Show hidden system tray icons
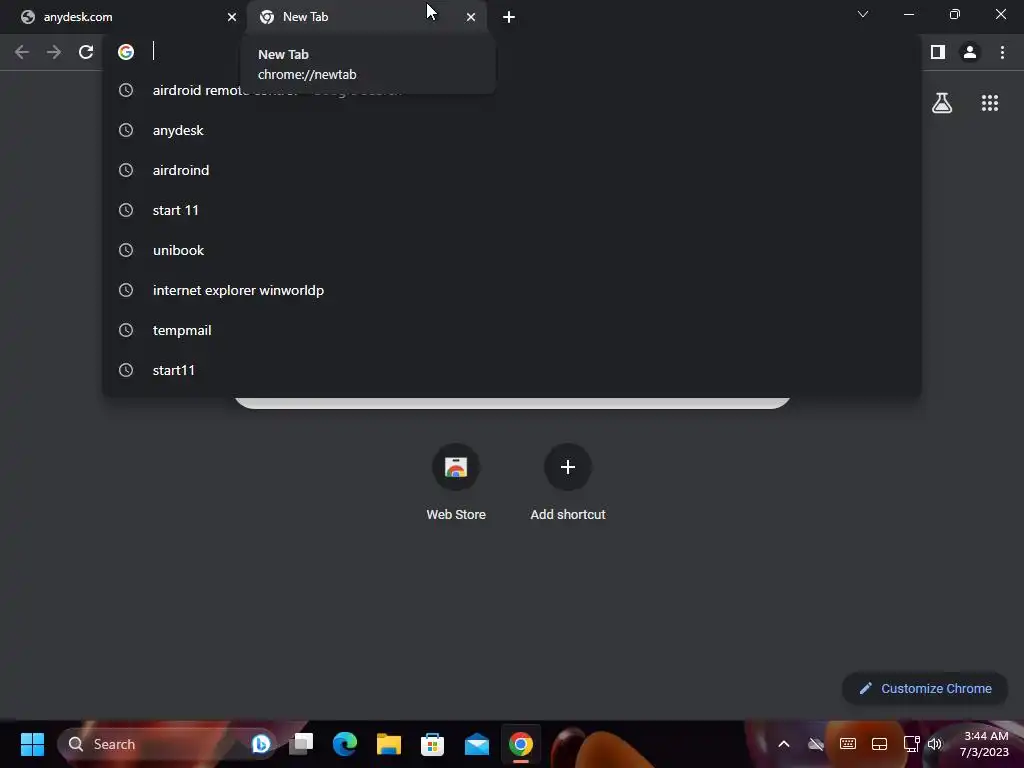 coord(784,744)
